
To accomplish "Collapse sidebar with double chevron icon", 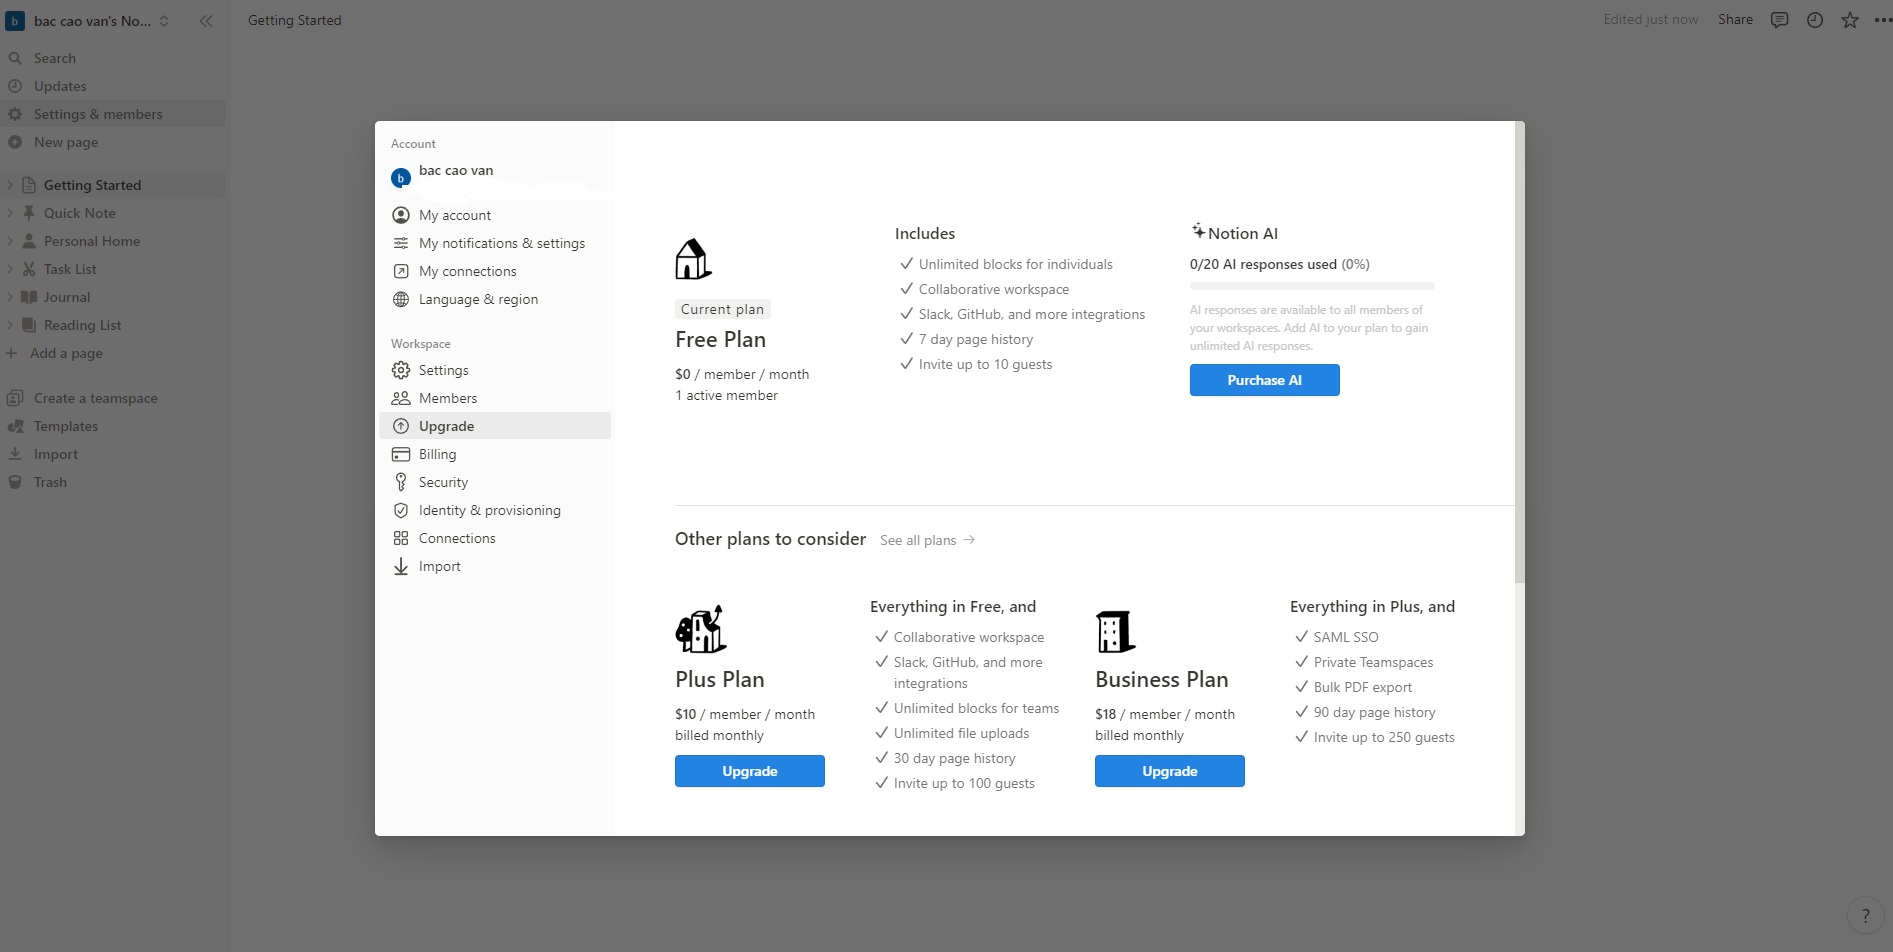I will tap(206, 20).
